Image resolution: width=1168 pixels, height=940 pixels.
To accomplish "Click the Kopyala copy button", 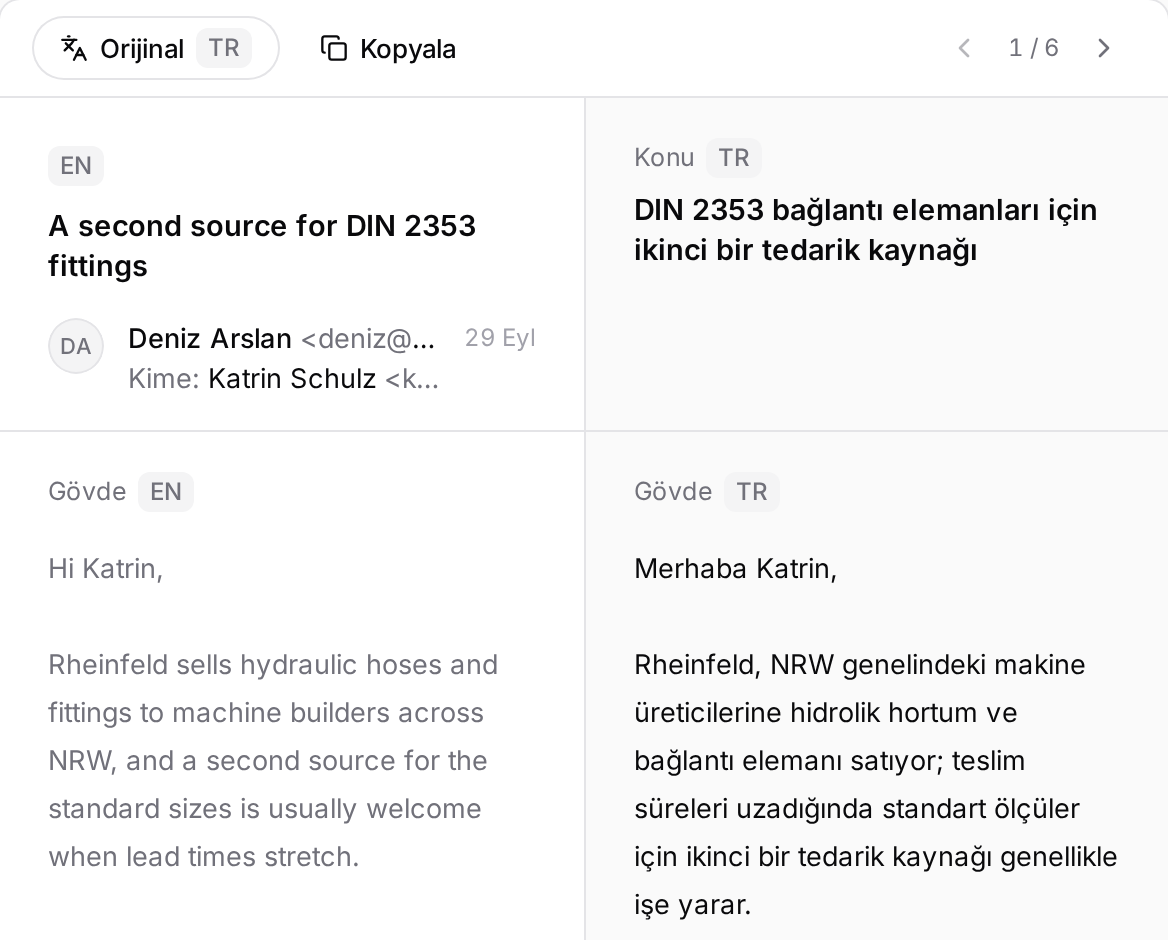I will pyautogui.click(x=388, y=48).
